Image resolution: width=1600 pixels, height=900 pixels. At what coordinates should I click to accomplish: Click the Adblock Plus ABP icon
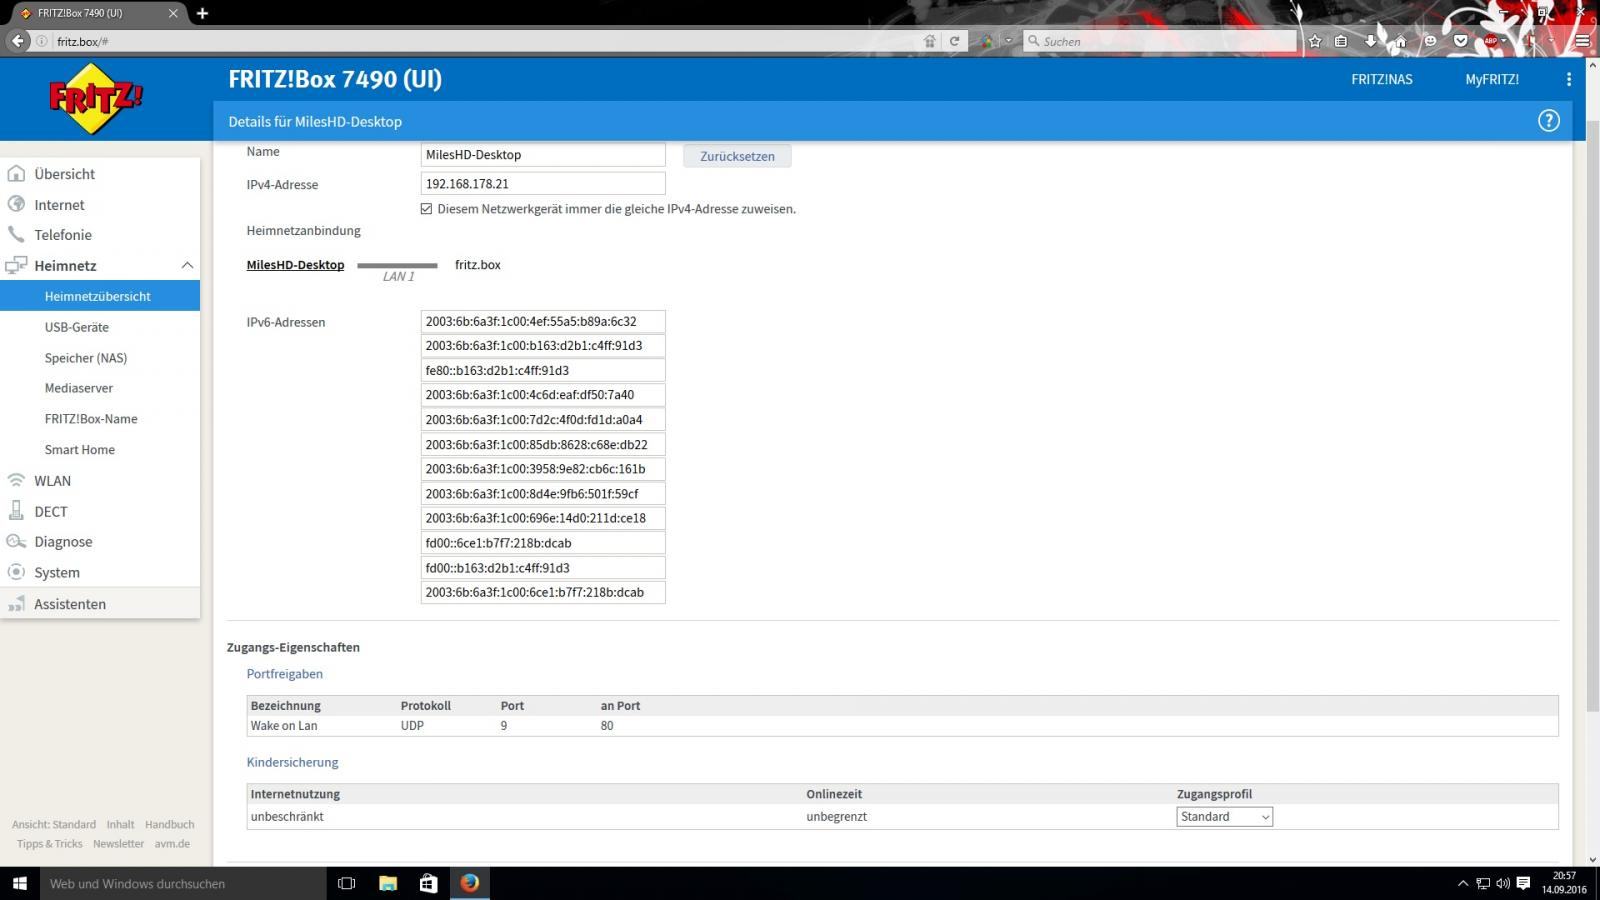point(1490,41)
